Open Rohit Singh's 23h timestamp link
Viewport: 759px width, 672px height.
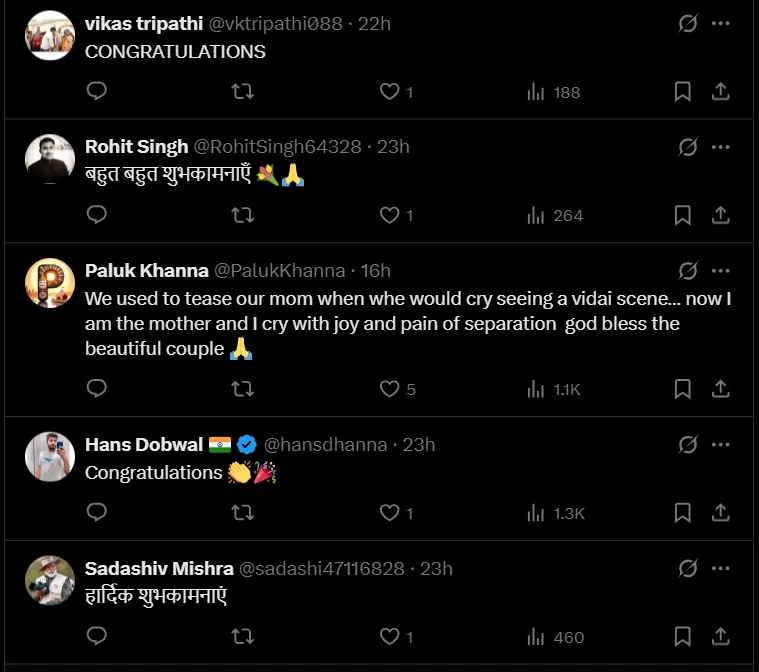393,147
